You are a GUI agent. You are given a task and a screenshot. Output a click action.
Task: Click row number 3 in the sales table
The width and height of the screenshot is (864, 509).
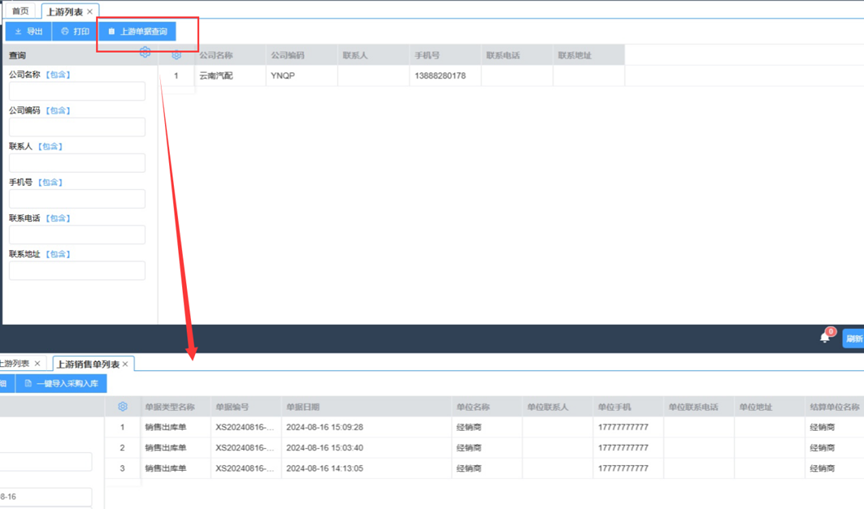(x=122, y=468)
